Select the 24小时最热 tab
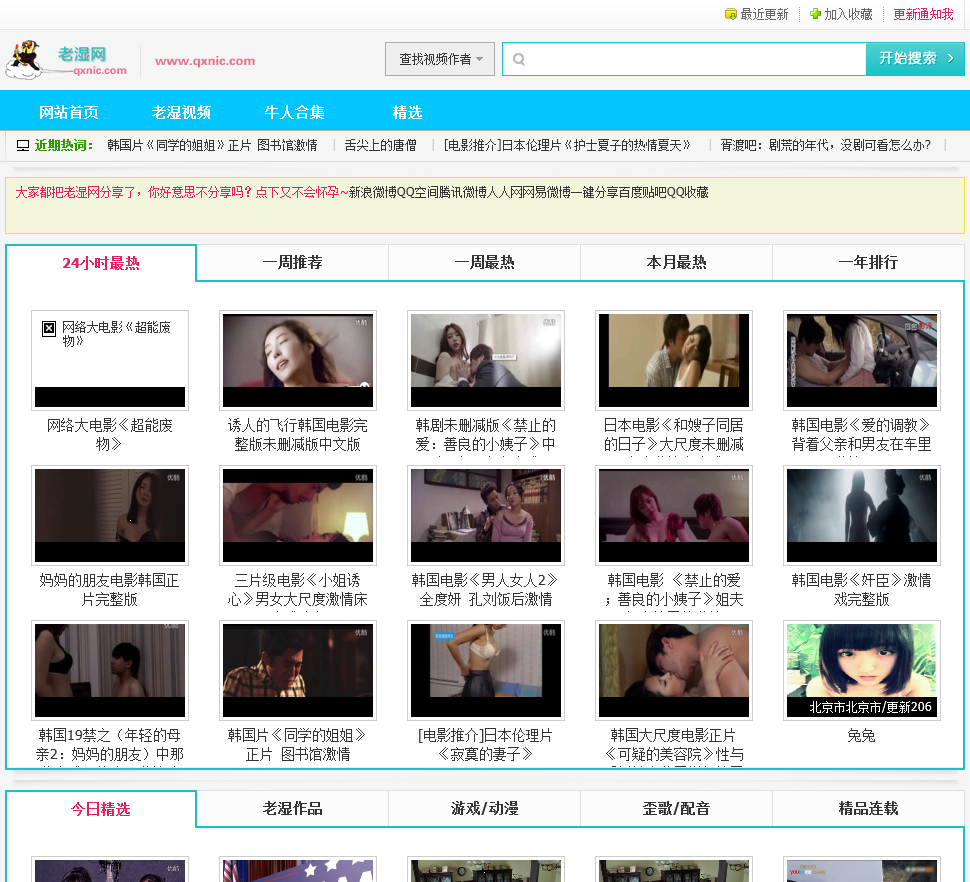Viewport: 970px width, 882px height. (101, 263)
